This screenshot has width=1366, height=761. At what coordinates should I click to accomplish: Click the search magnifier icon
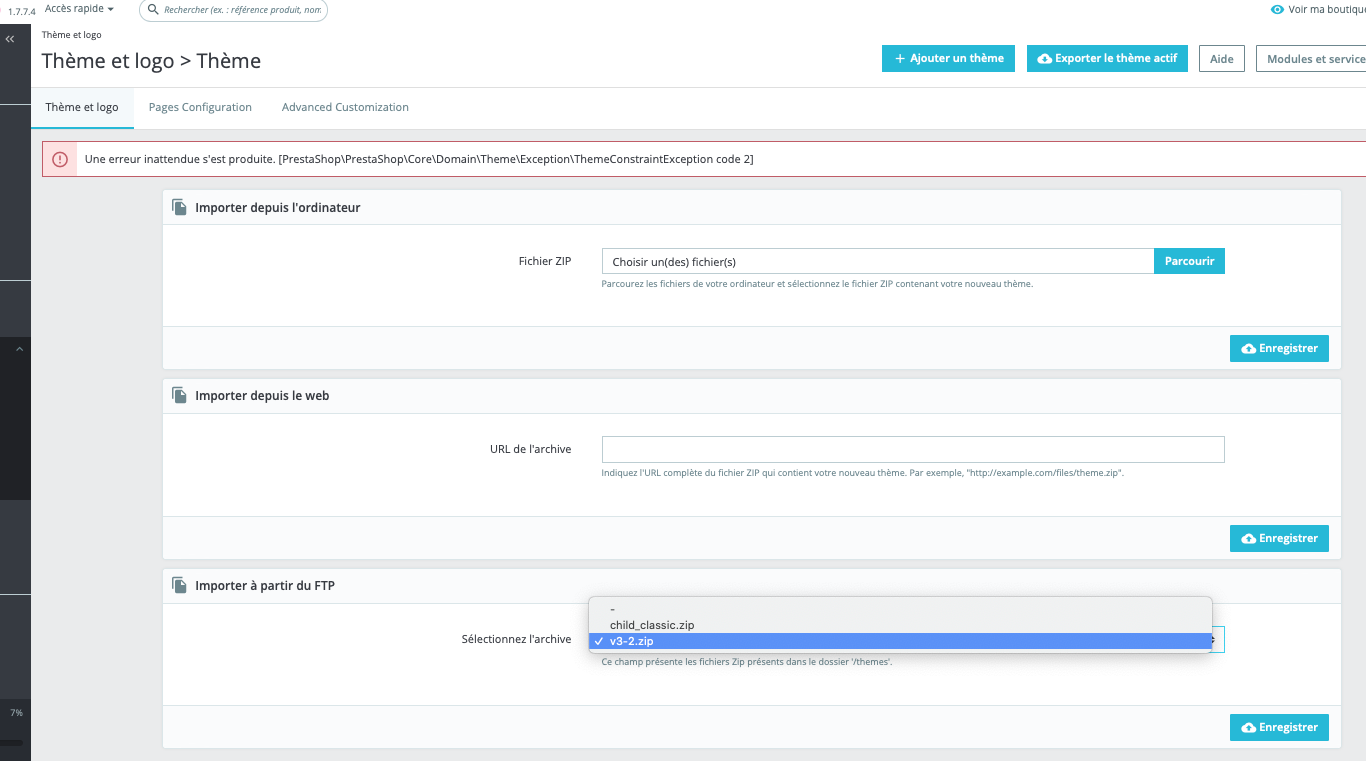click(x=153, y=10)
